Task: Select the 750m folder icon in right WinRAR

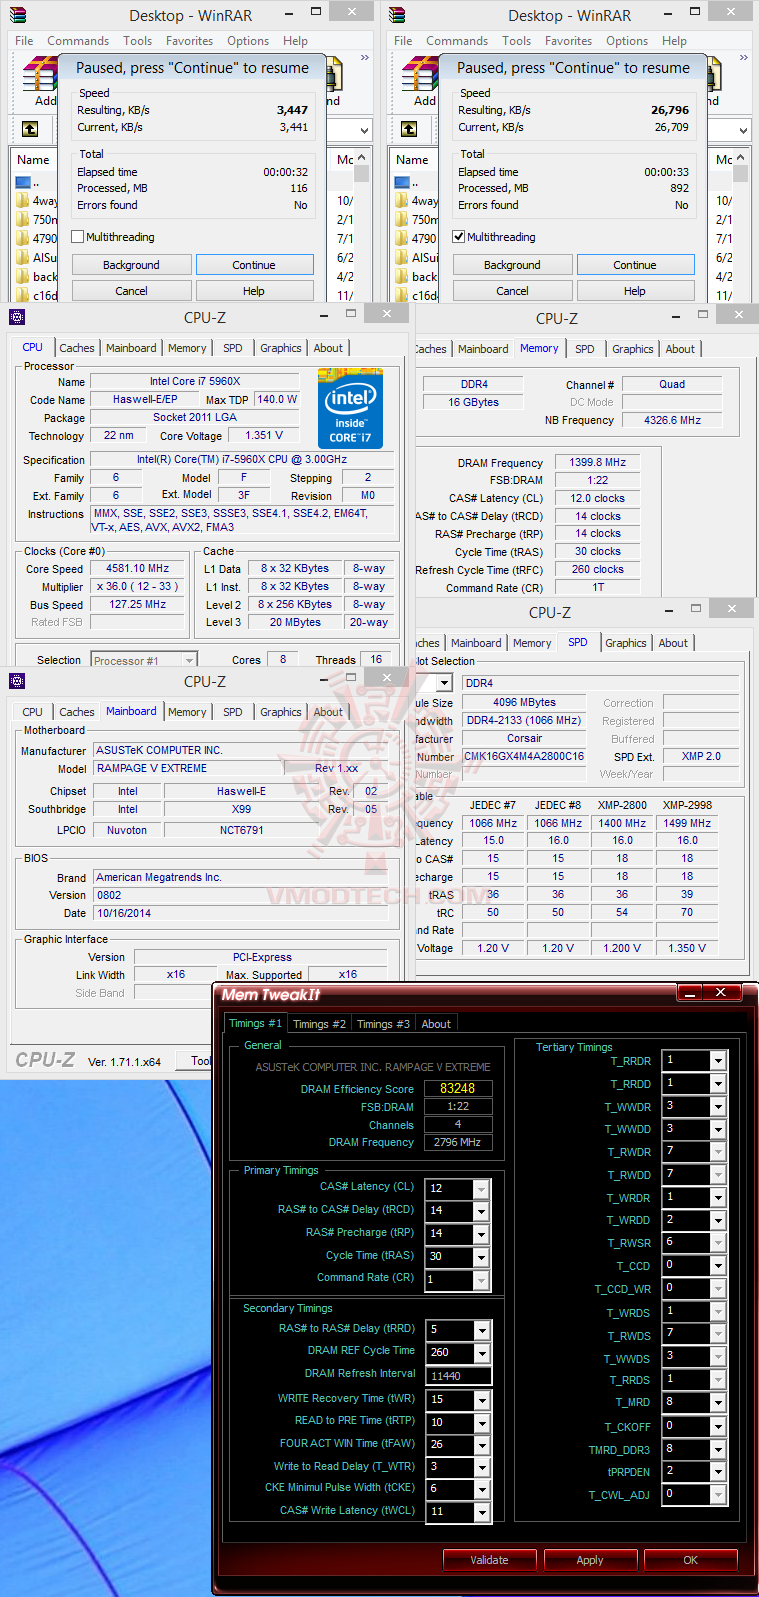Action: coord(402,219)
